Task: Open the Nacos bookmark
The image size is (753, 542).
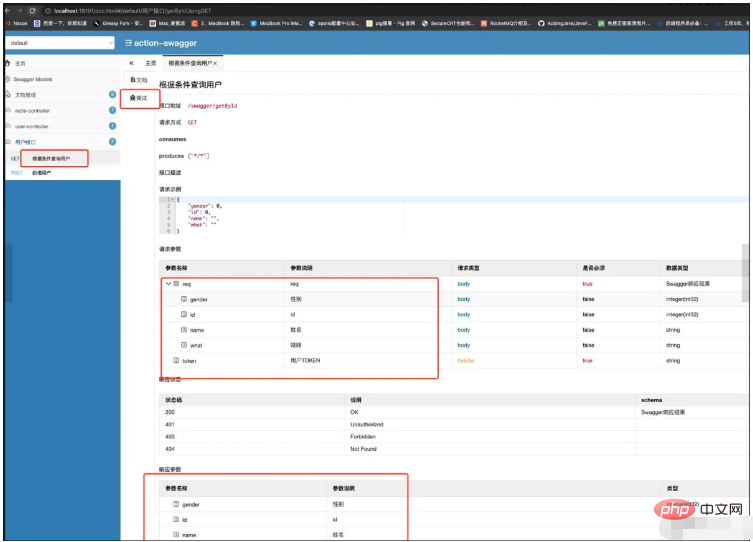Action: 17,23
